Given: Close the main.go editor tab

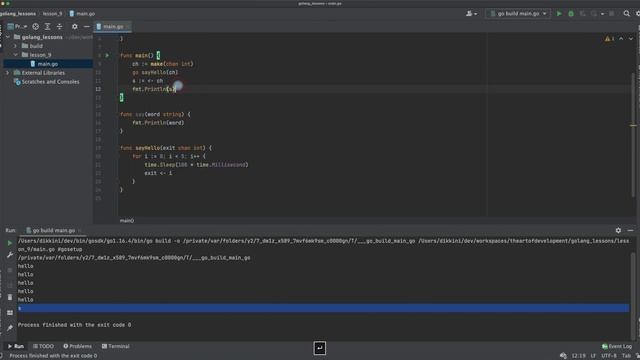Looking at the screenshot, I should tap(128, 27).
